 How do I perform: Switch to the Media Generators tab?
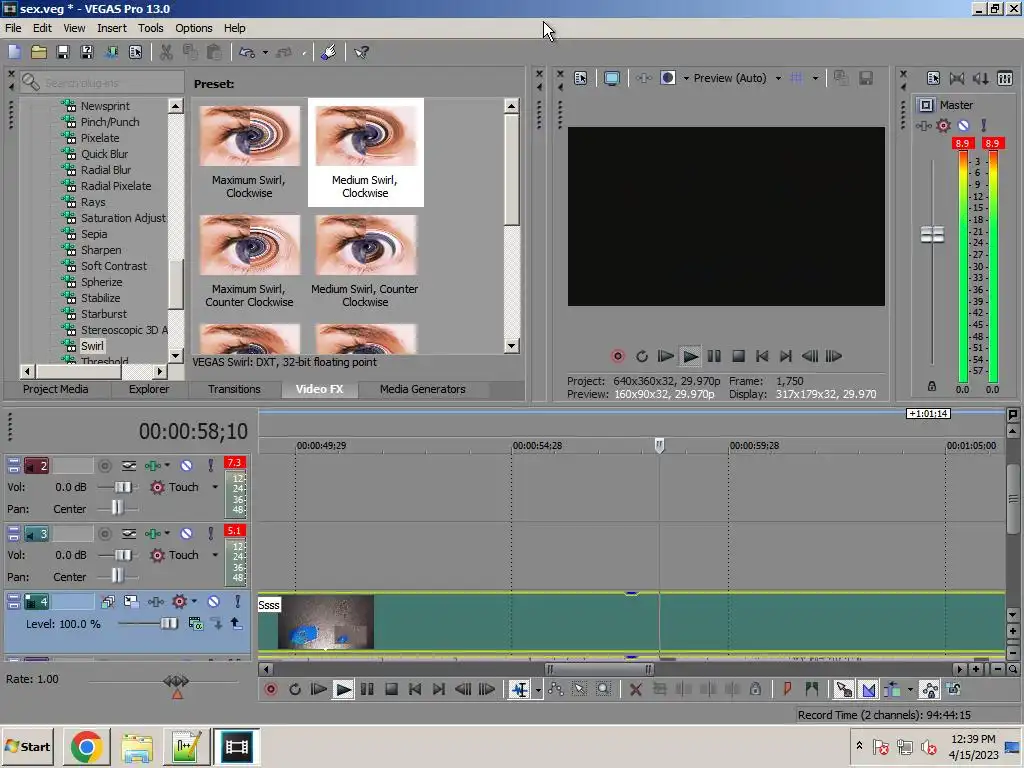coord(423,389)
